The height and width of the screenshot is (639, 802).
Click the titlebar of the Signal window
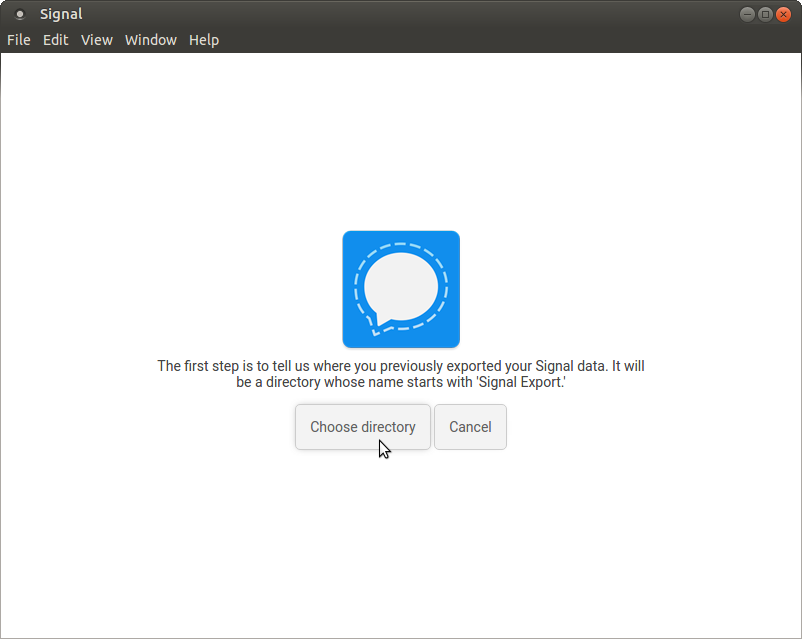(400, 13)
